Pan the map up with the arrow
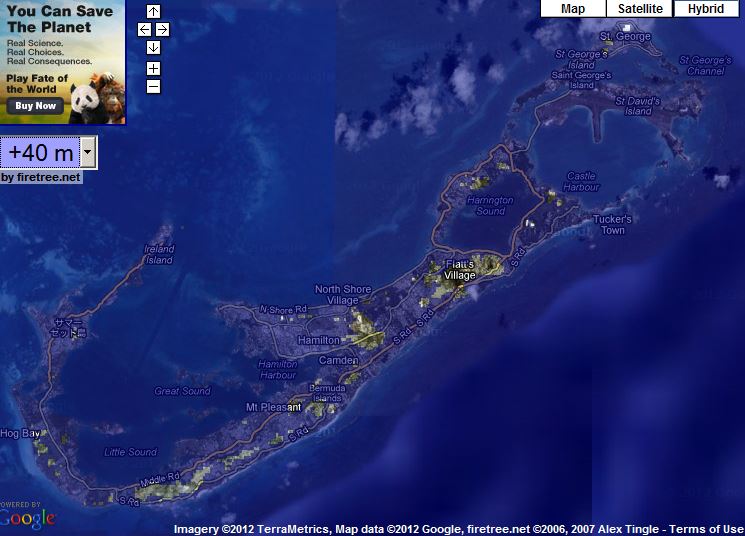Viewport: 745px width, 536px height. [x=153, y=11]
